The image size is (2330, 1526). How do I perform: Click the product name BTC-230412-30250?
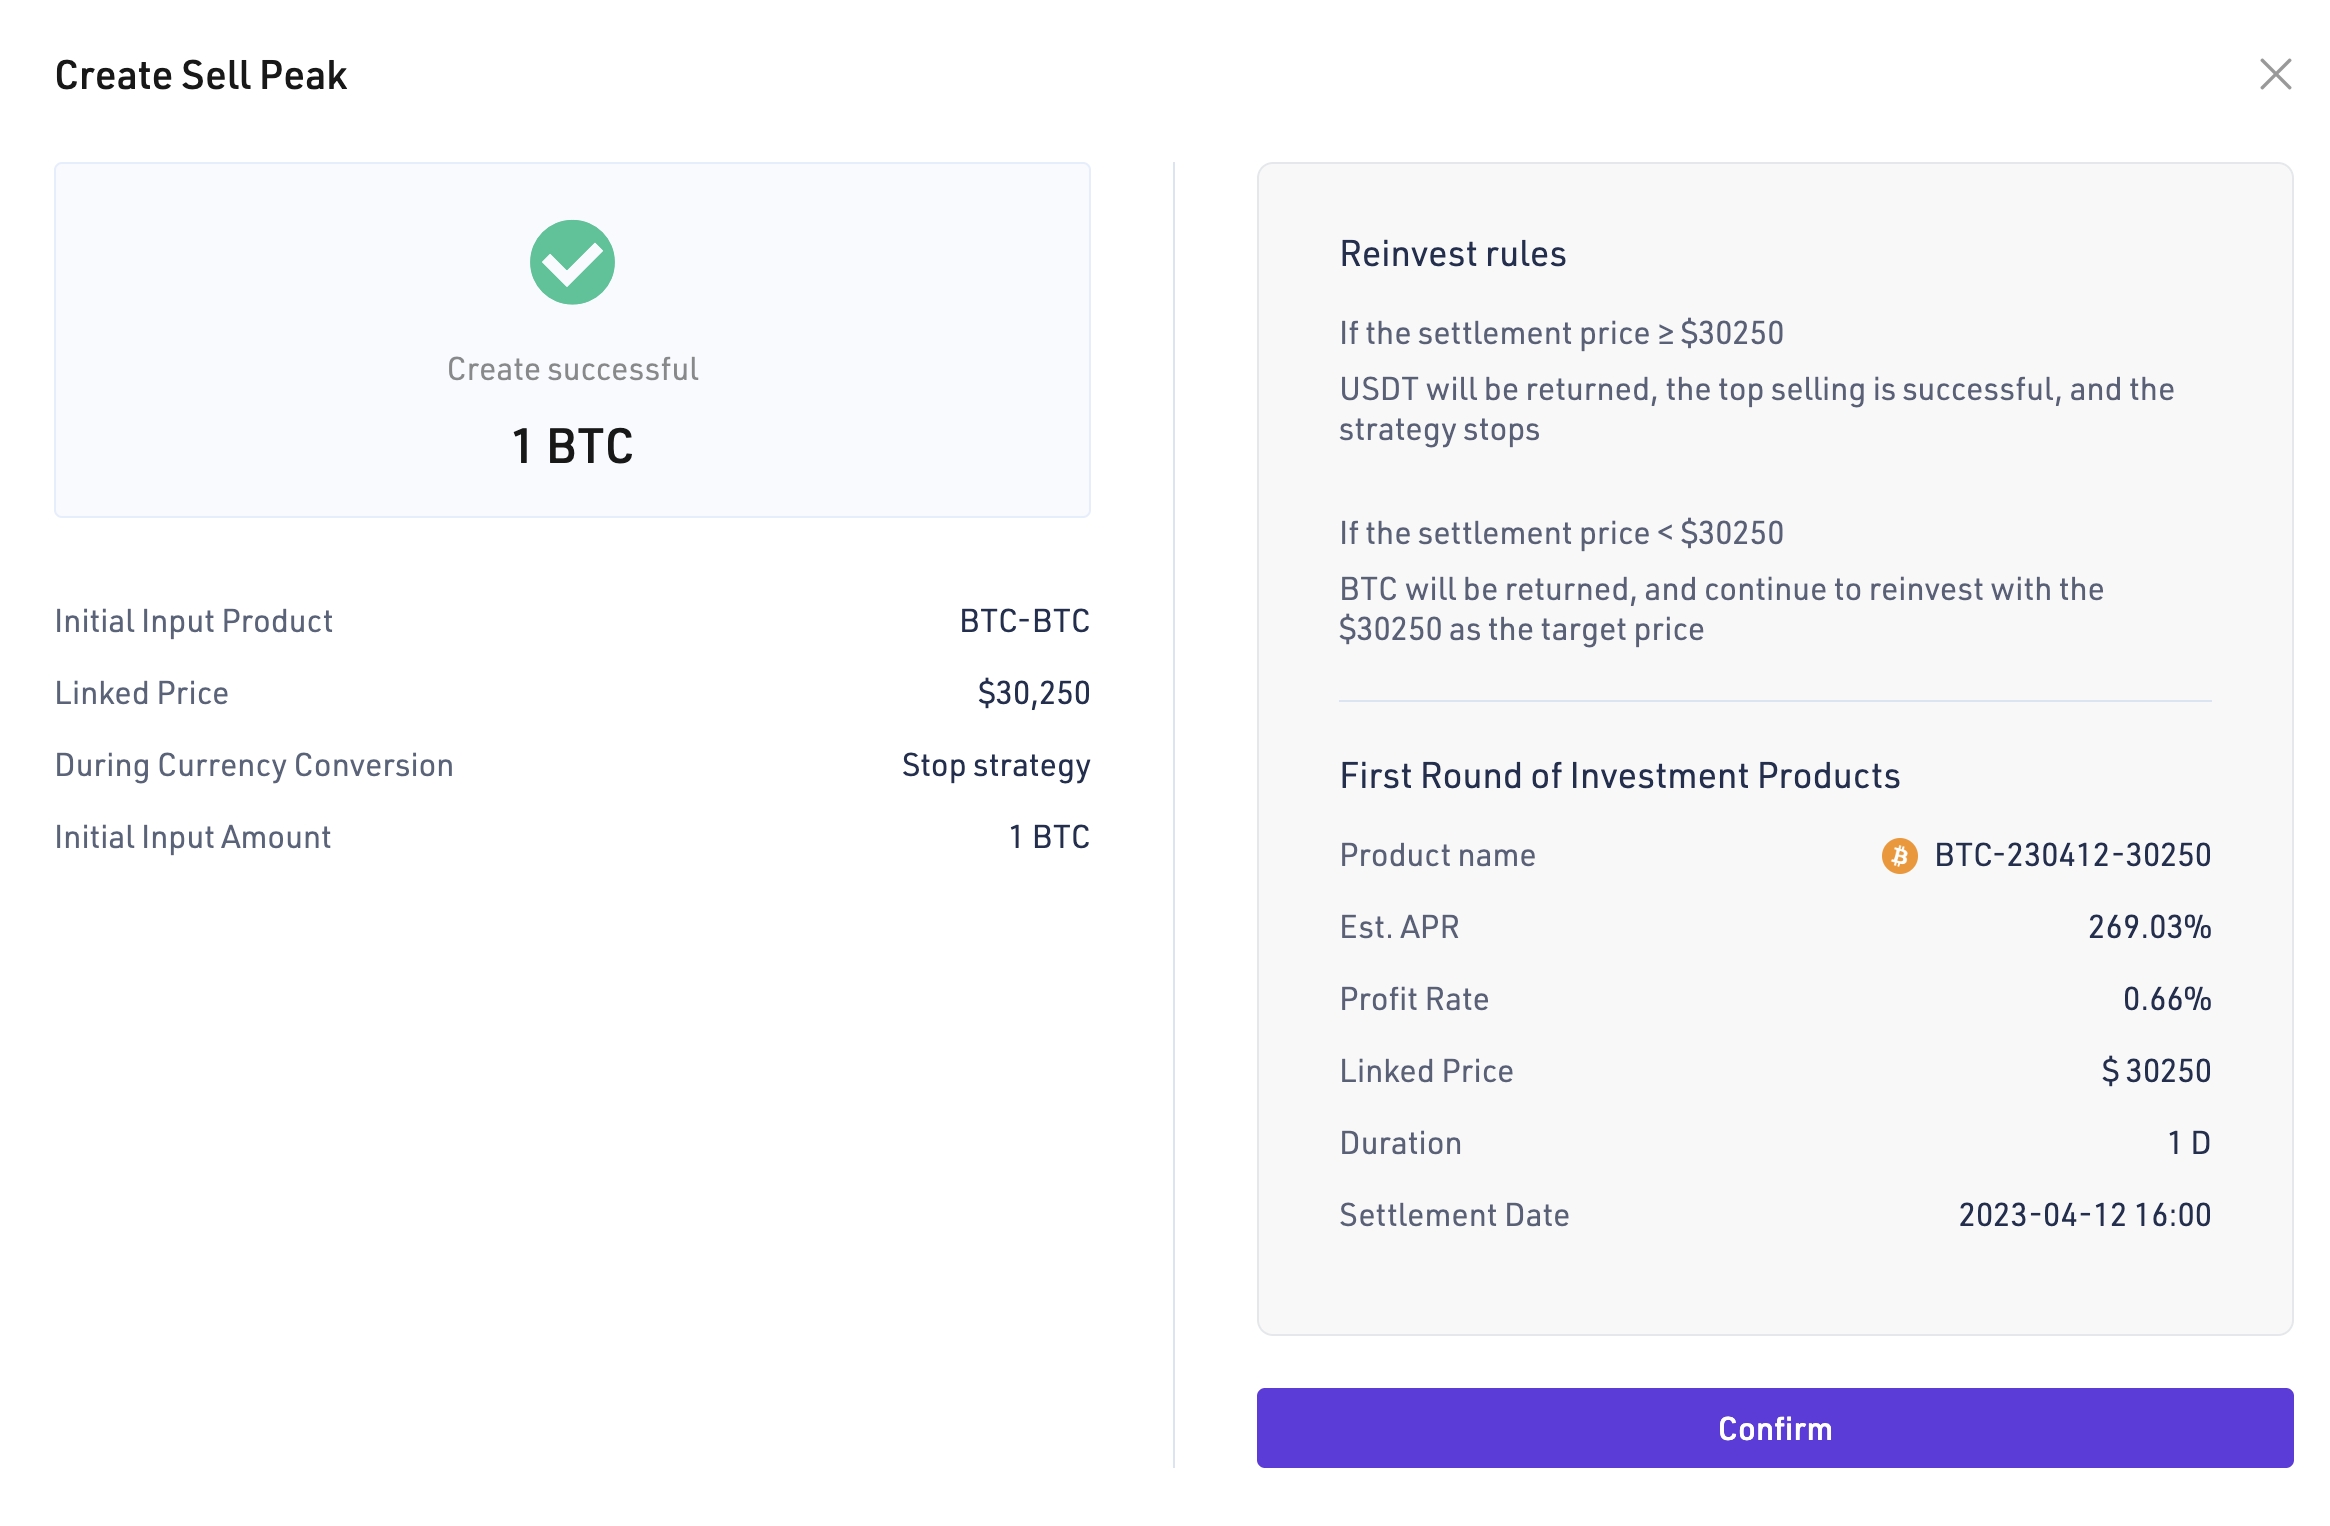tap(2071, 855)
